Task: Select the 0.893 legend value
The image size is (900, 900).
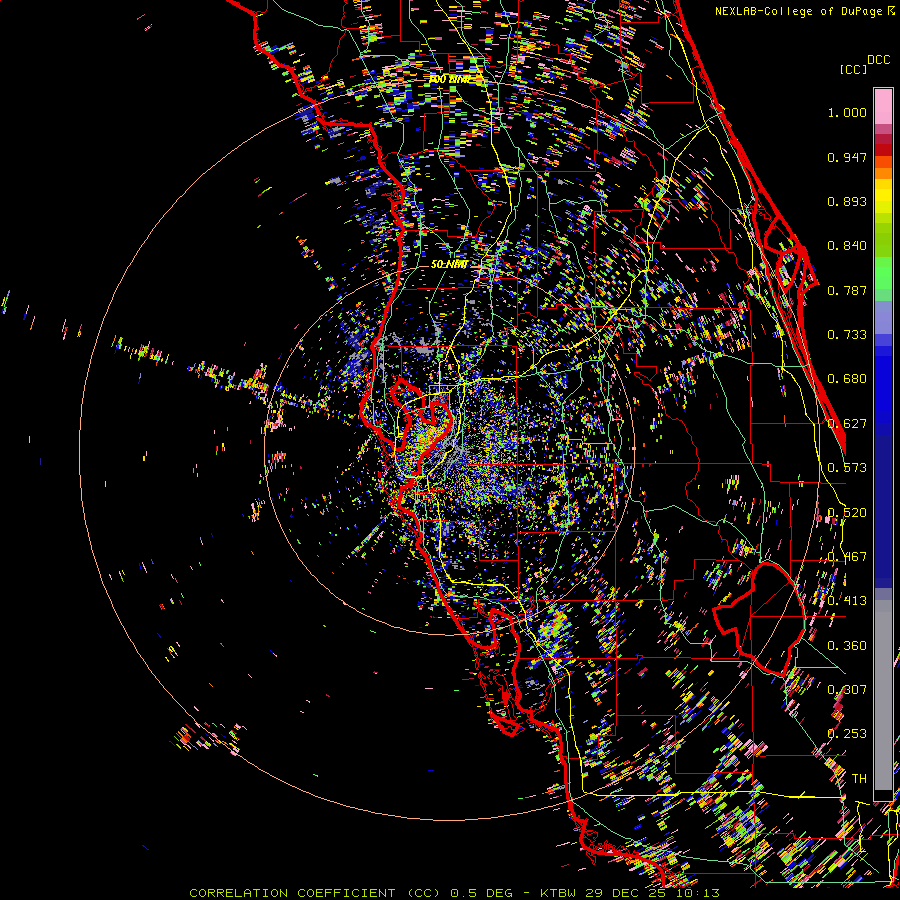Action: click(x=847, y=201)
